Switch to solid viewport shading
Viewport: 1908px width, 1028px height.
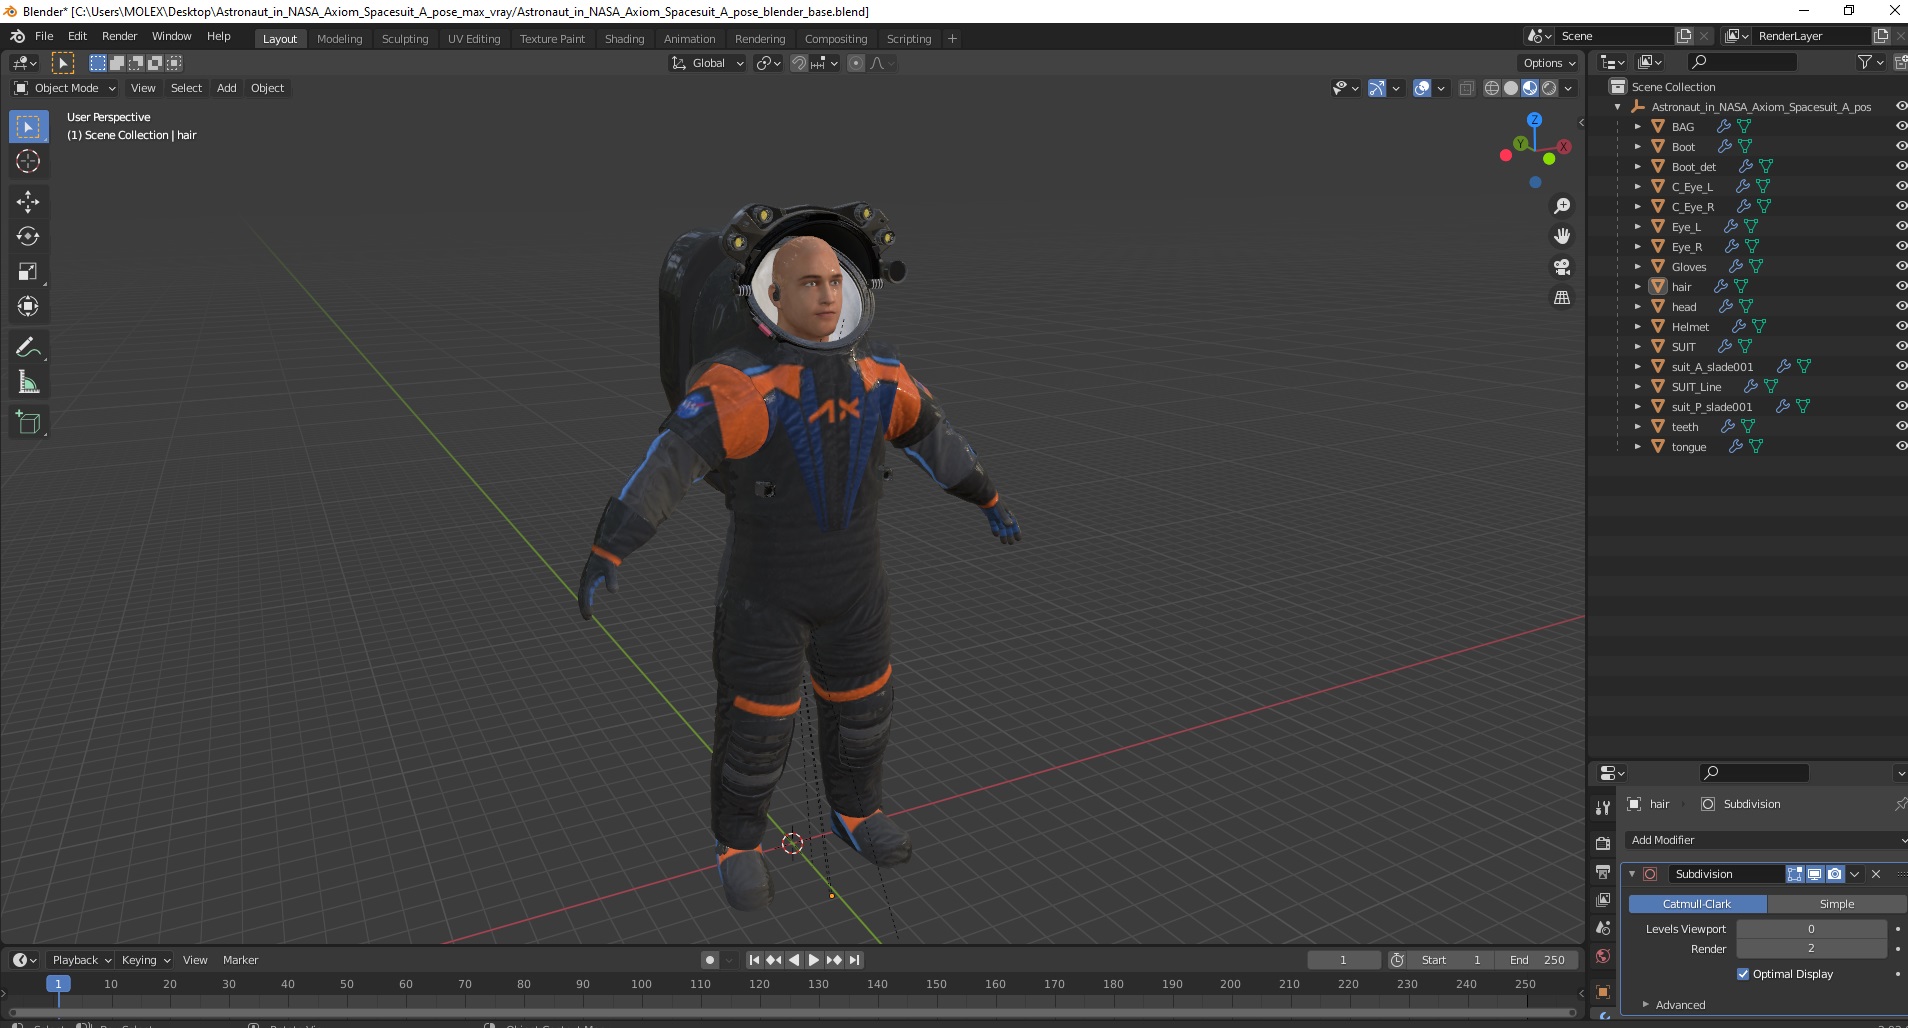[x=1510, y=88]
